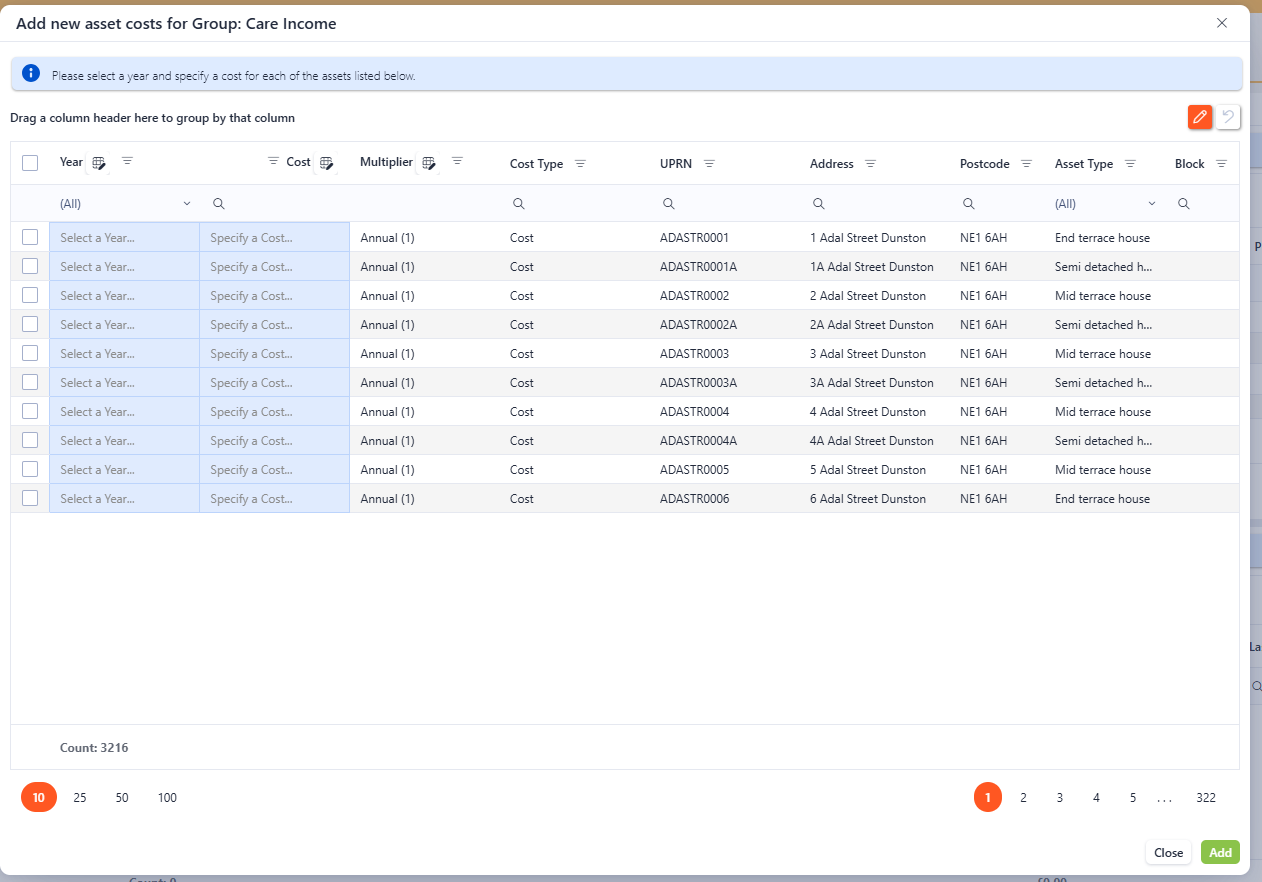Click the green Add button

tap(1220, 852)
